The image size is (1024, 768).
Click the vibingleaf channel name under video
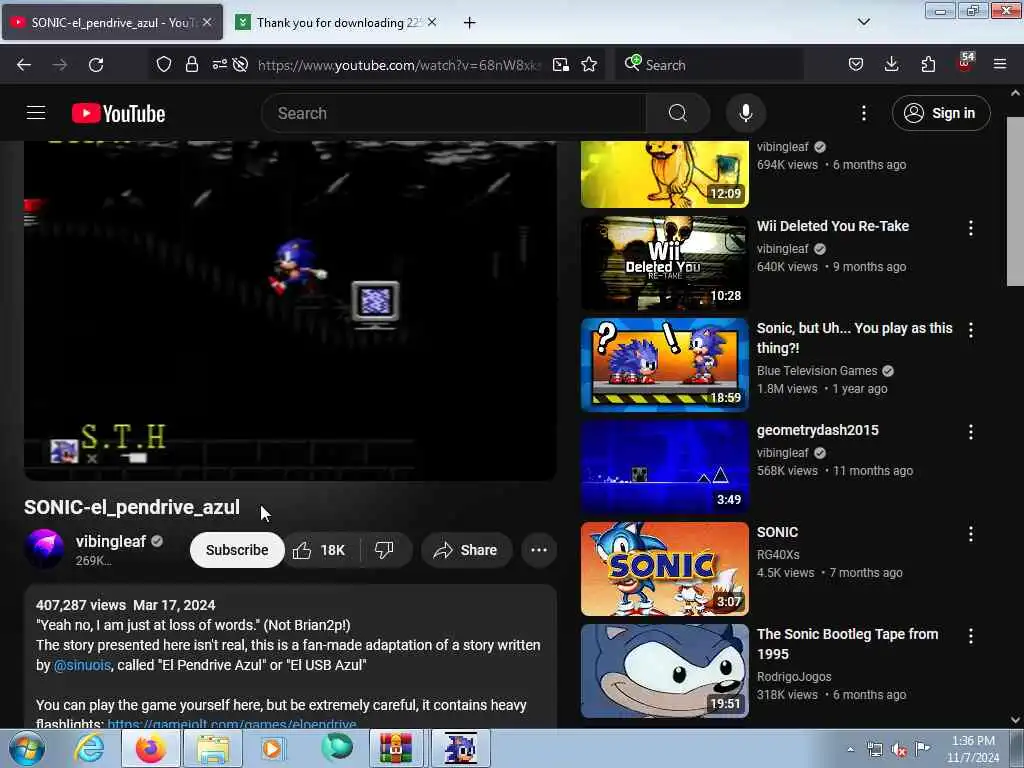[x=110, y=541]
